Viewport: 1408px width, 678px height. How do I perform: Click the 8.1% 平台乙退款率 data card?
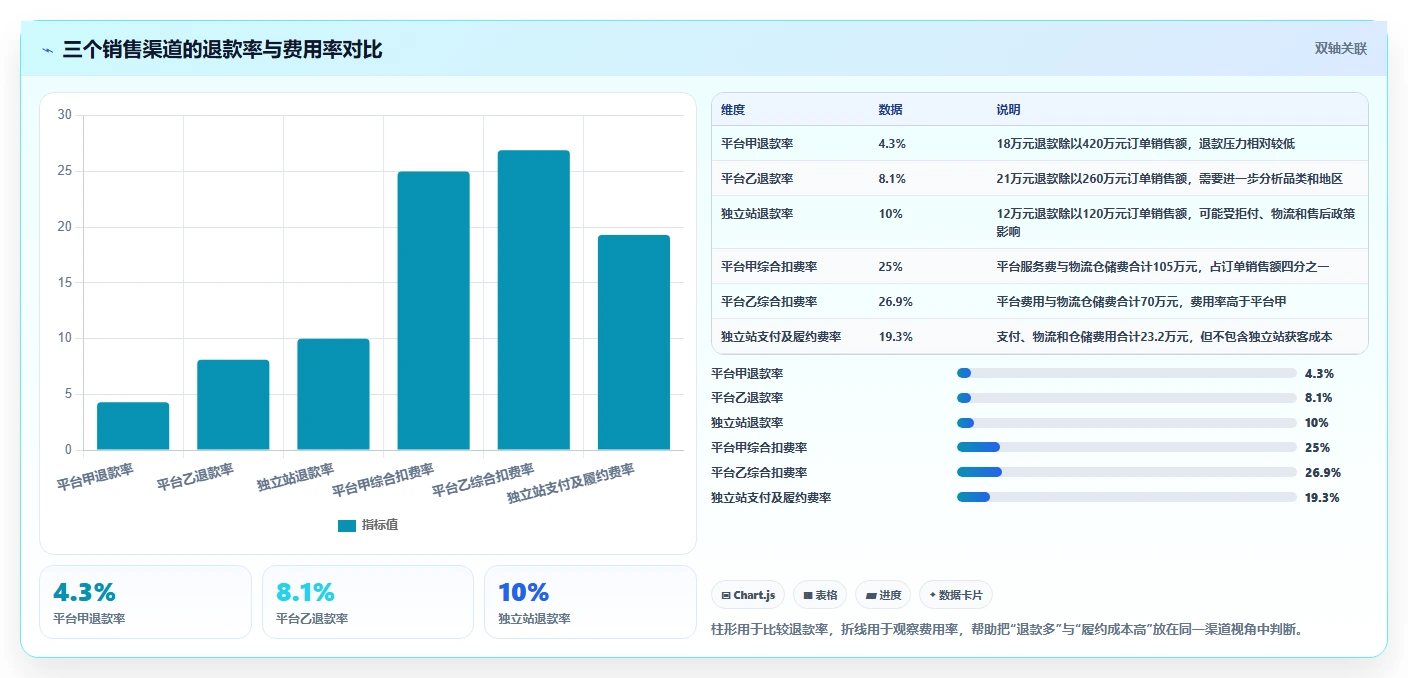click(x=368, y=602)
